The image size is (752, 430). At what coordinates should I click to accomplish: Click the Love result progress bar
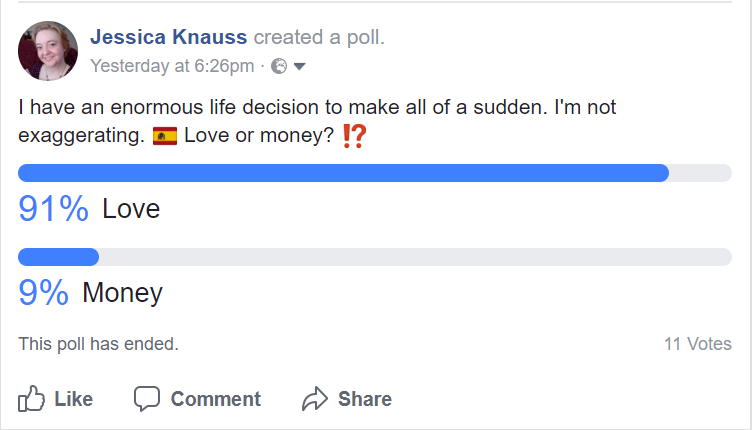pos(374,173)
